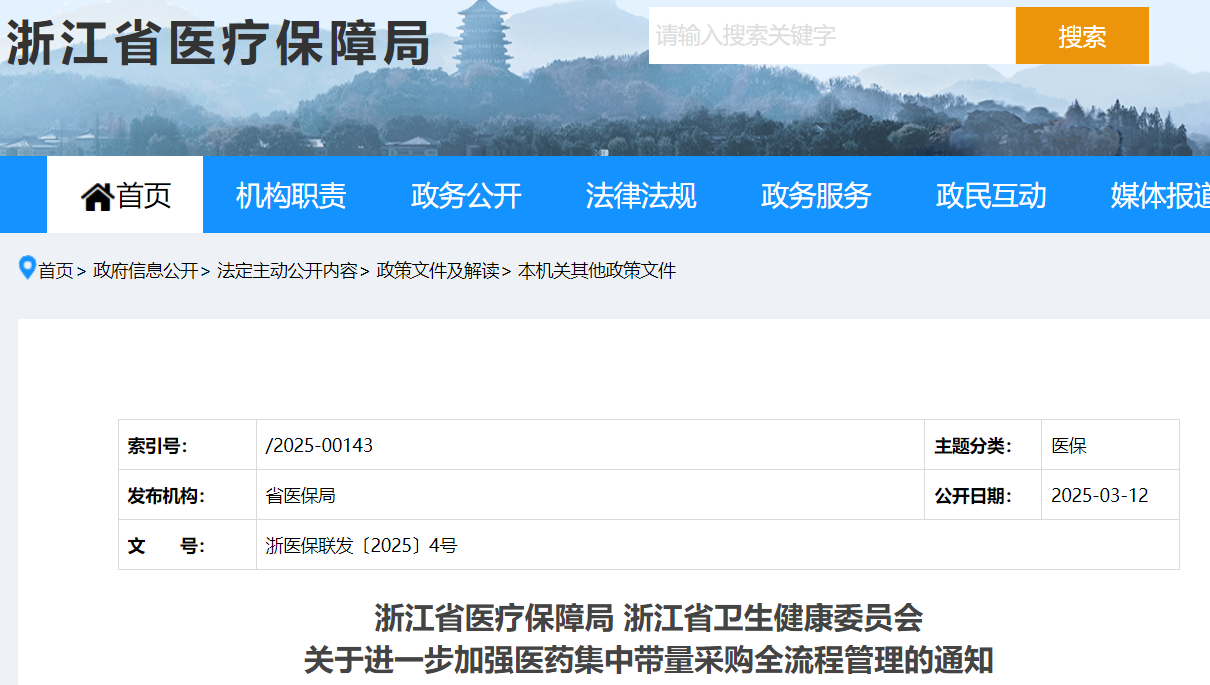Image resolution: width=1210 pixels, height=685 pixels.
Task: Click the 浙江省医疗保障局 site title
Action: [x=219, y=43]
